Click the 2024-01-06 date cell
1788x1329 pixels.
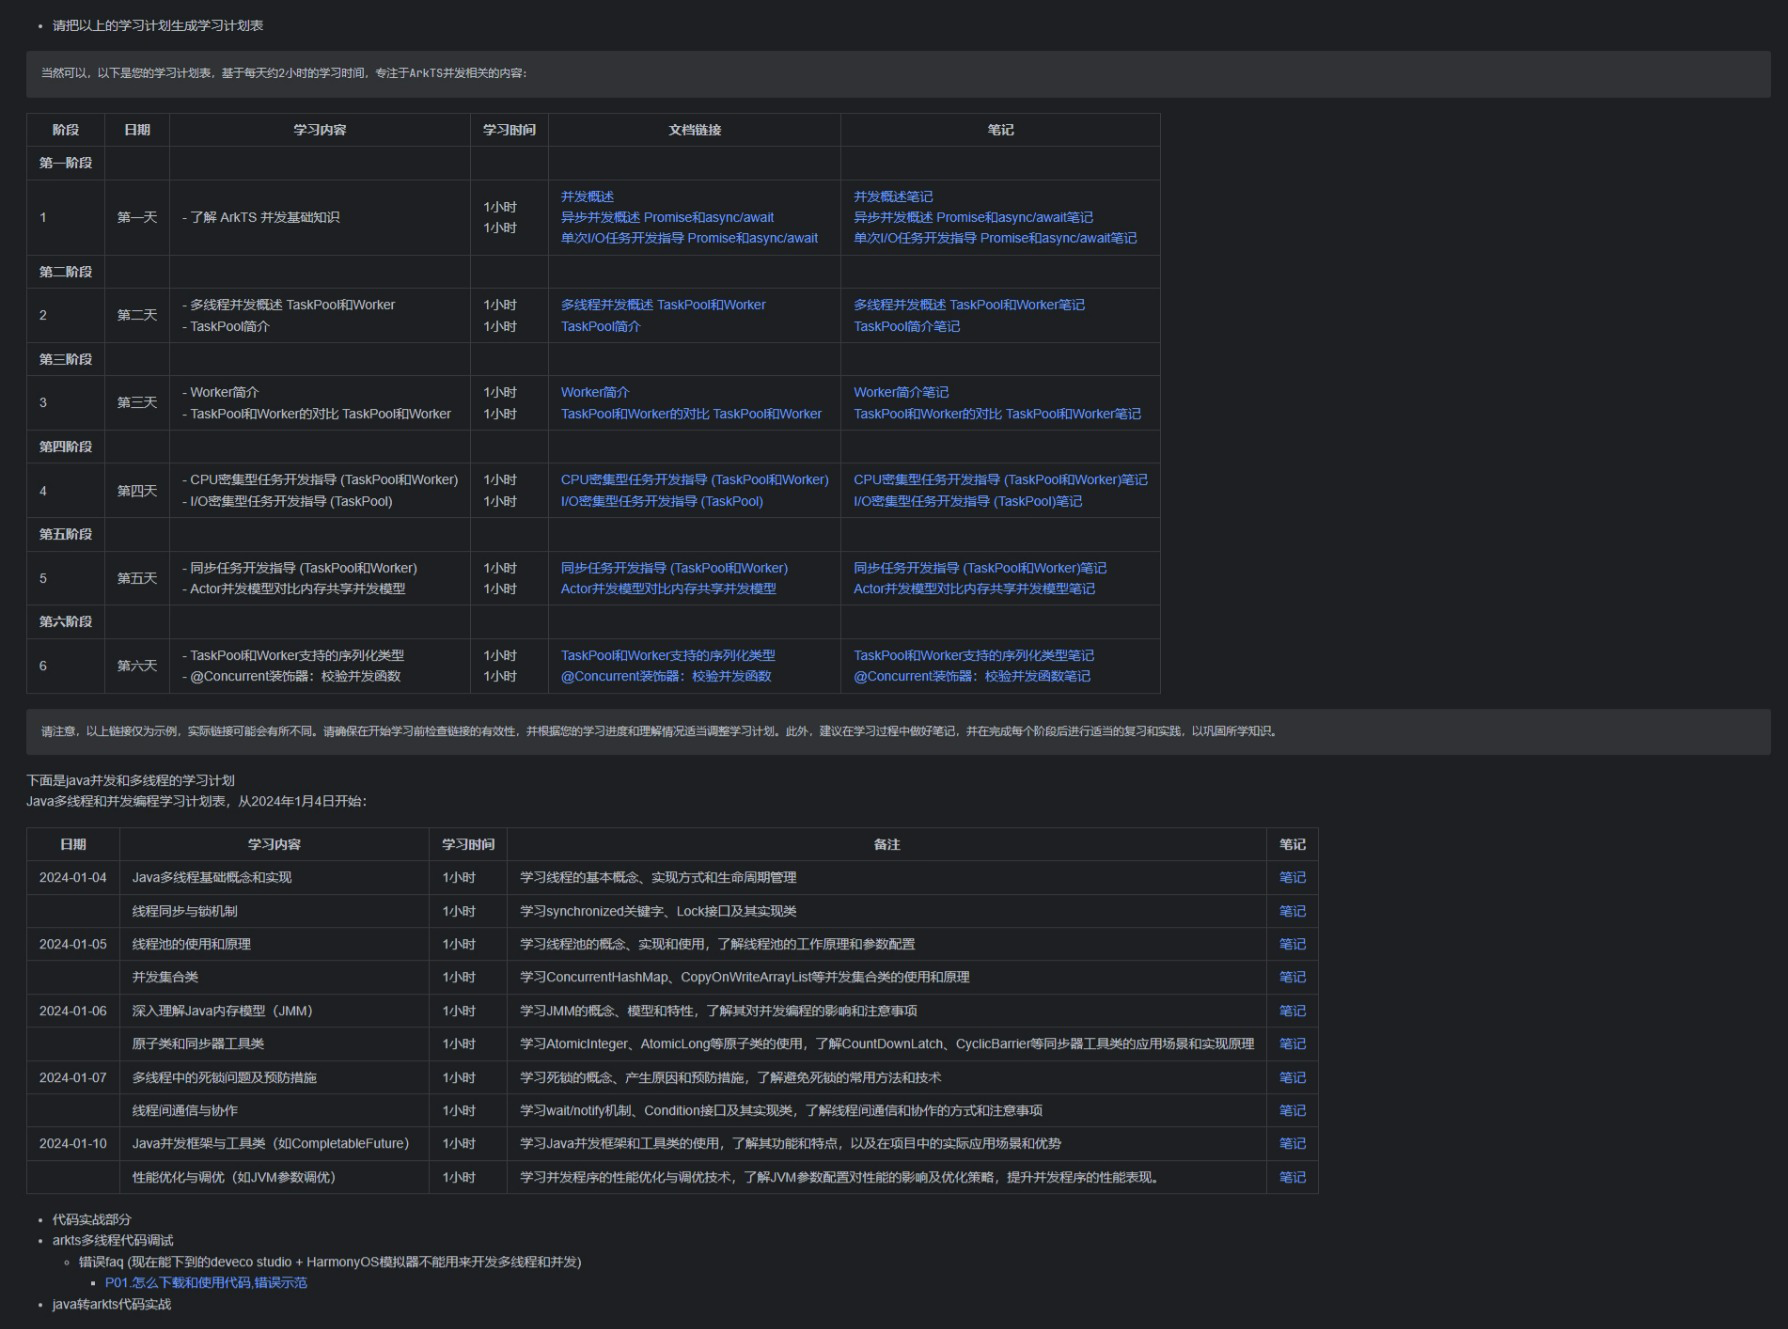(73, 1012)
